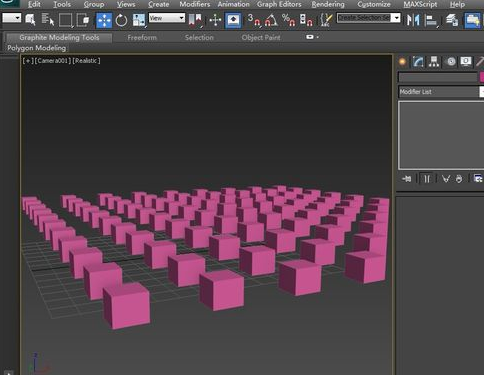Click the Edit Named Selection Sets icon
The image size is (484, 375).
pyautogui.click(x=326, y=20)
